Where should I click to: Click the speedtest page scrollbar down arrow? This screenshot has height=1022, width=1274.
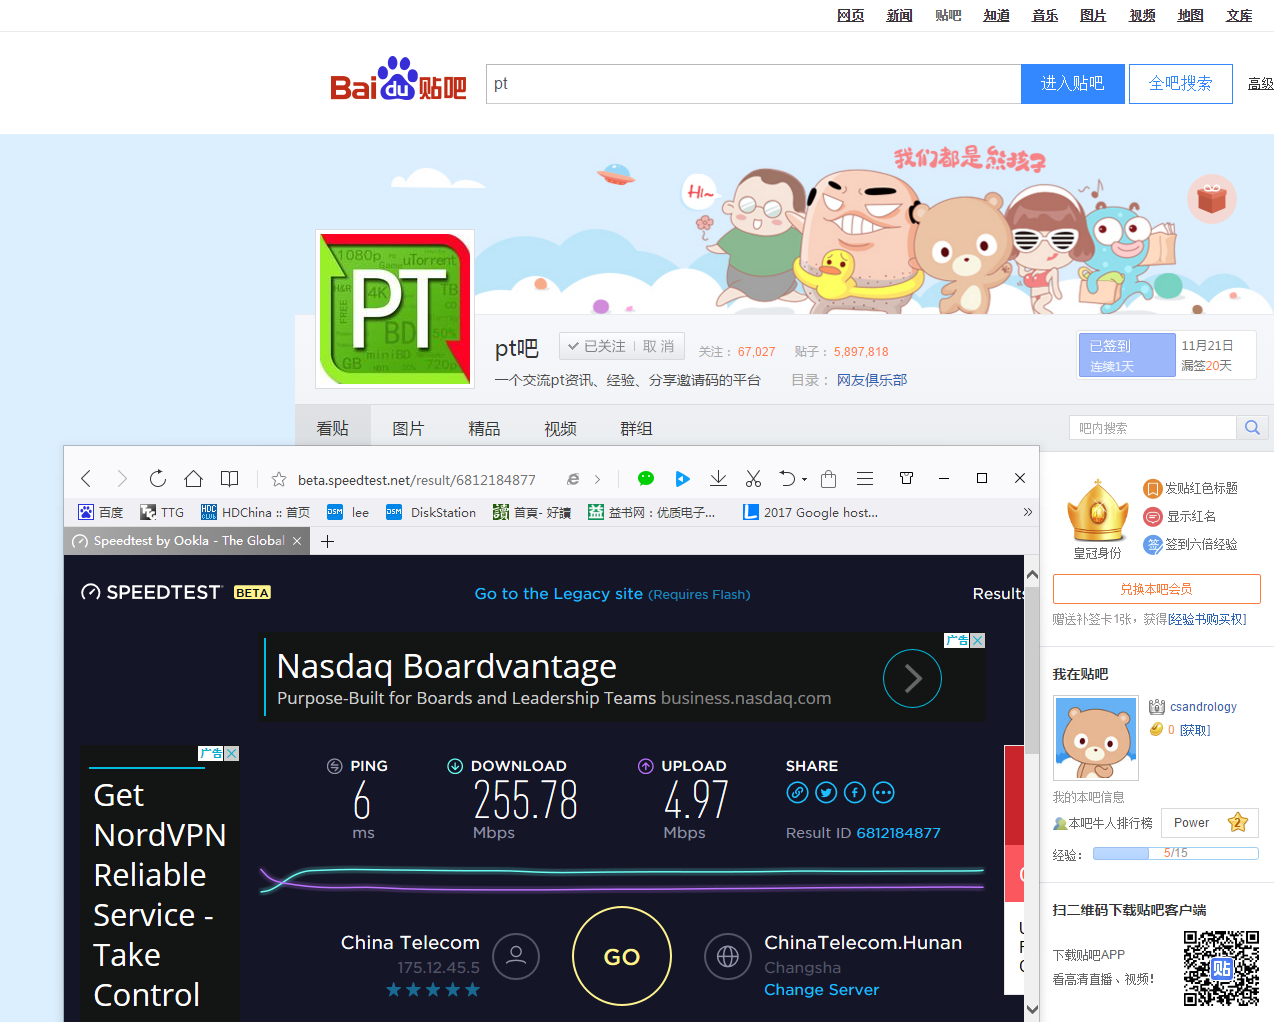pos(1032,1008)
